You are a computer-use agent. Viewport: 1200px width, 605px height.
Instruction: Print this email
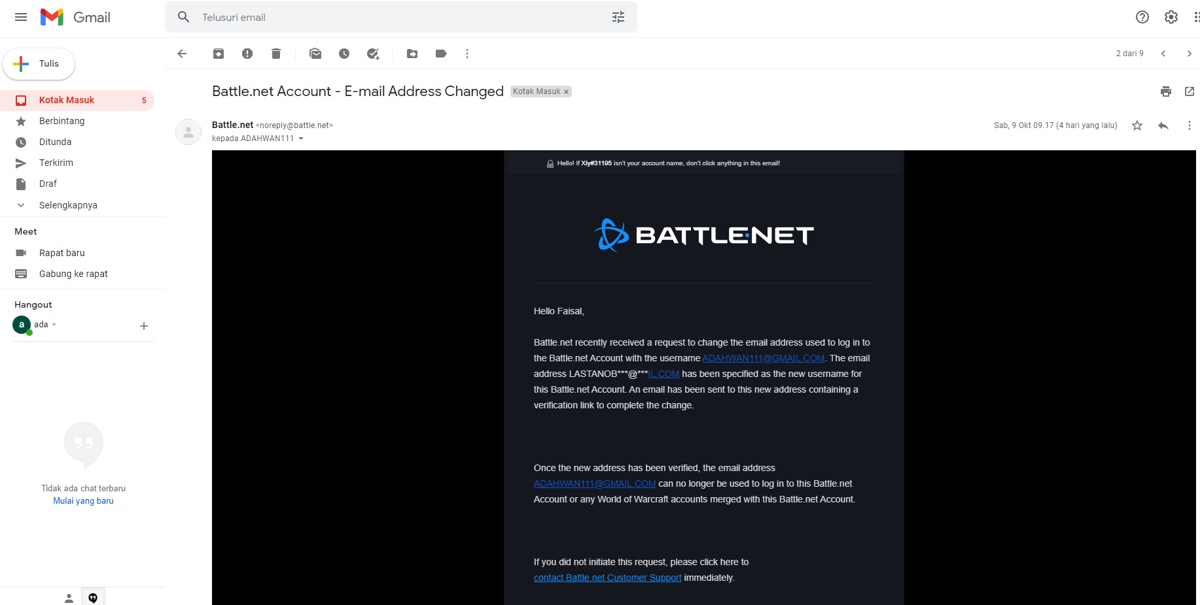point(1165,92)
